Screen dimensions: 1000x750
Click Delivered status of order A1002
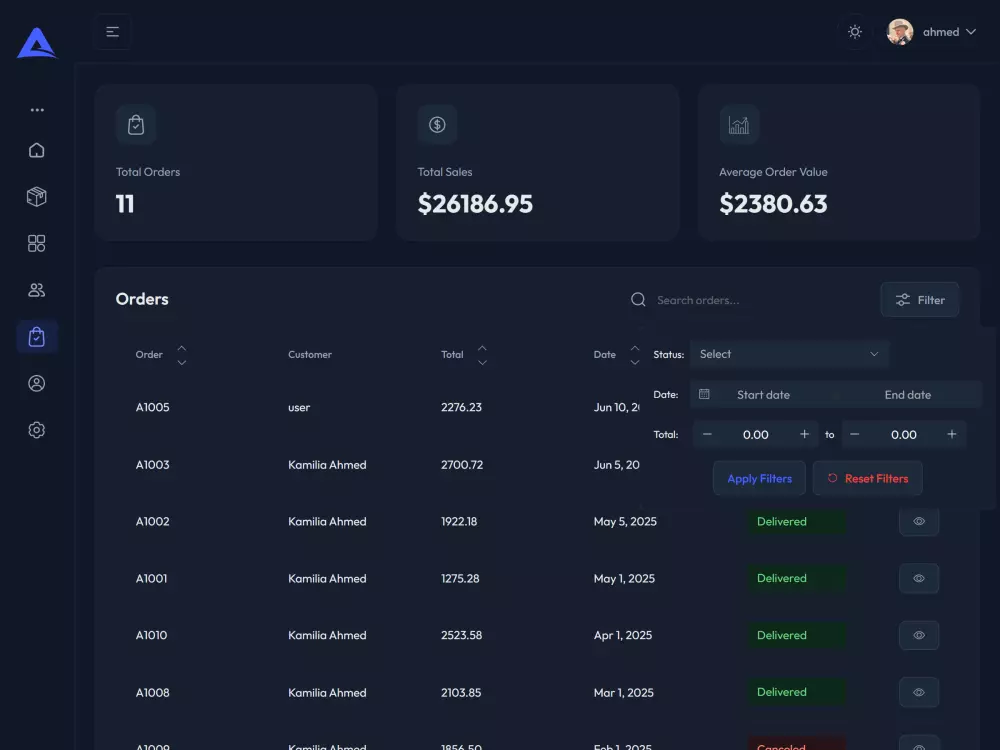[797, 522]
